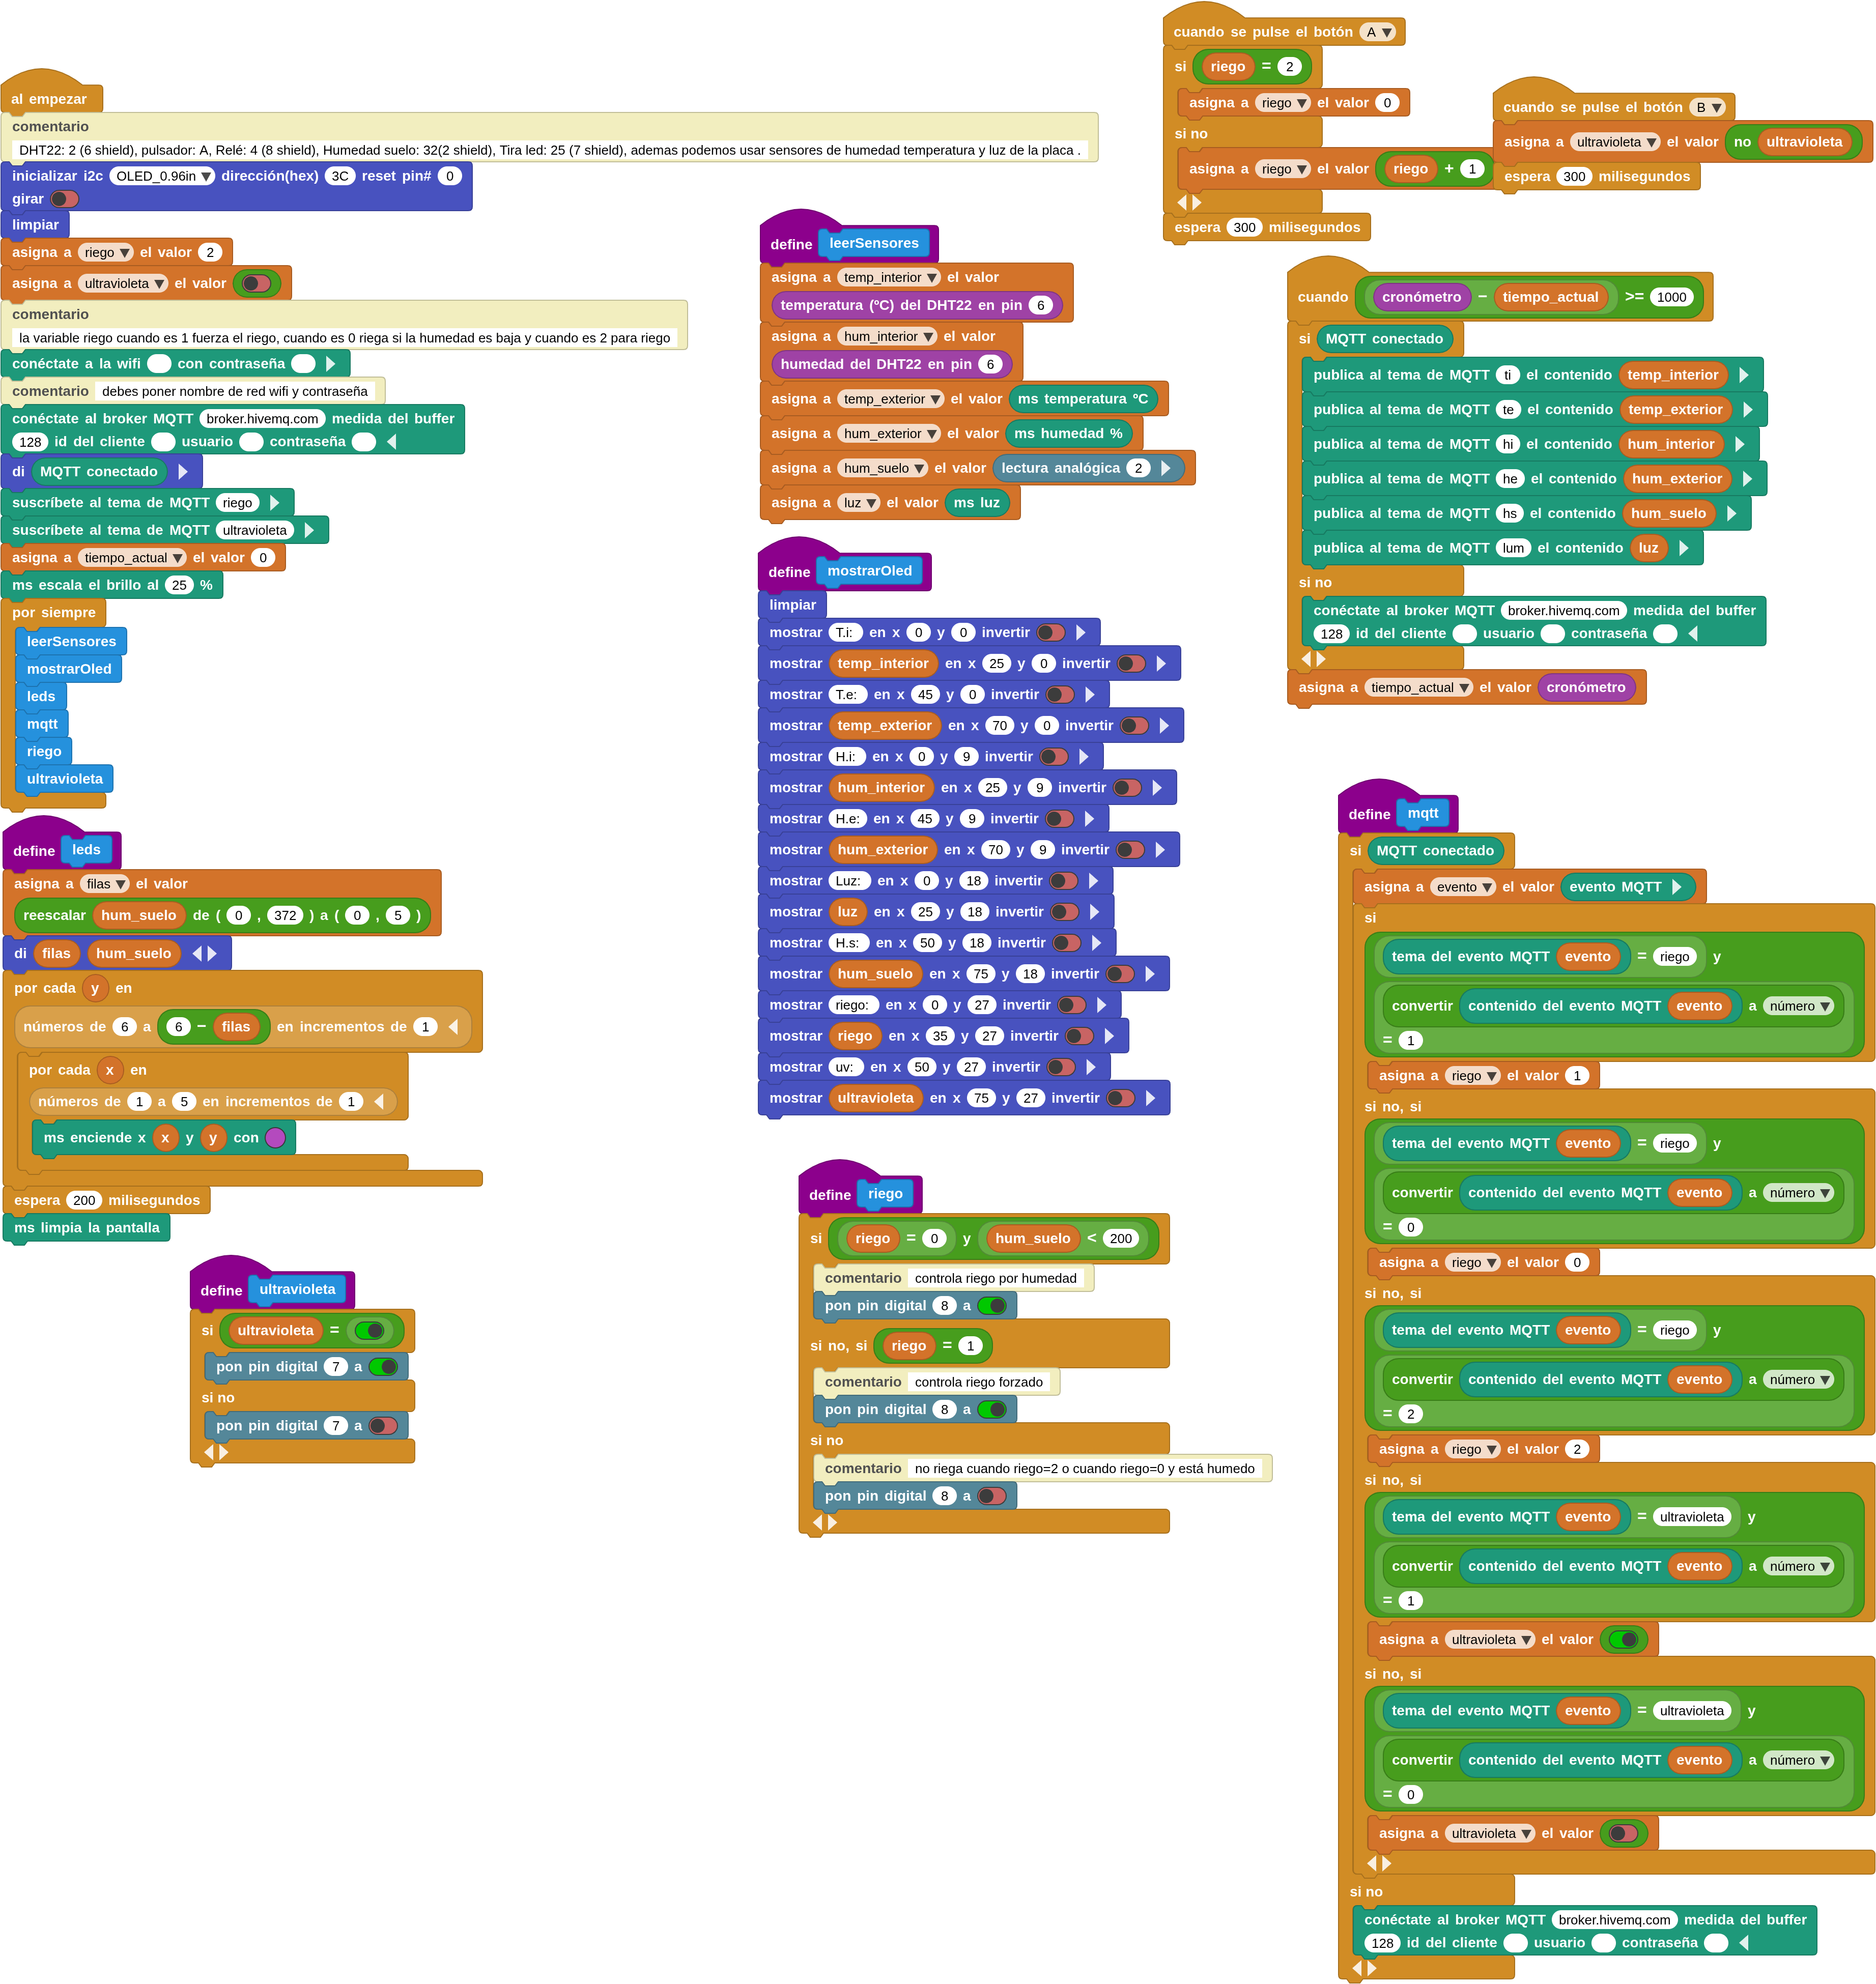
Task: Expand lectura analógica 2 block arrow
Action: coord(1165,468)
